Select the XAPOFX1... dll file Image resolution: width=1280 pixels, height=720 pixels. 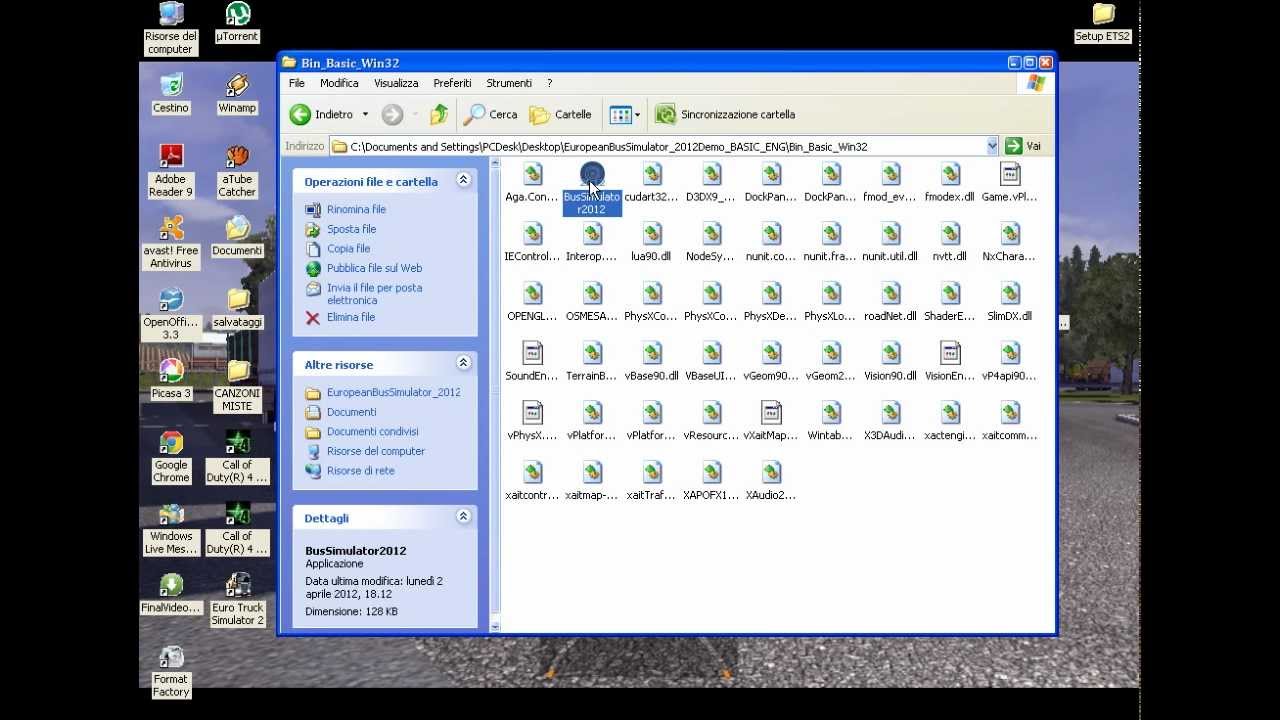711,481
